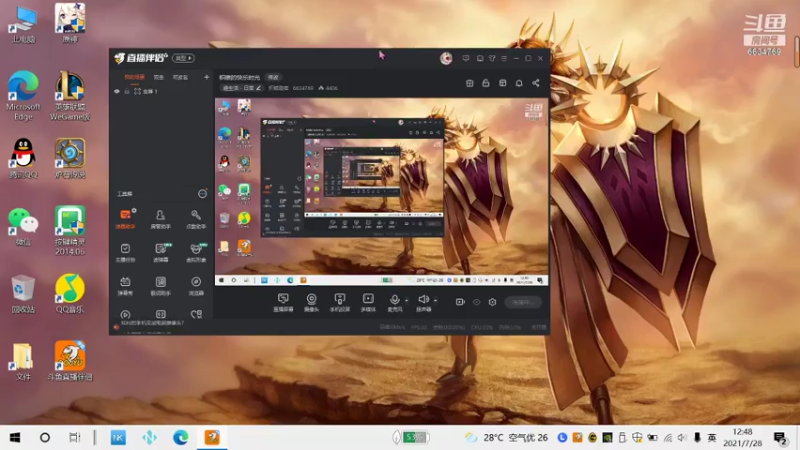Screen dimensions: 800x450
Task: Toggle visibility eye of the 全屏 1 source
Action: 117,91
